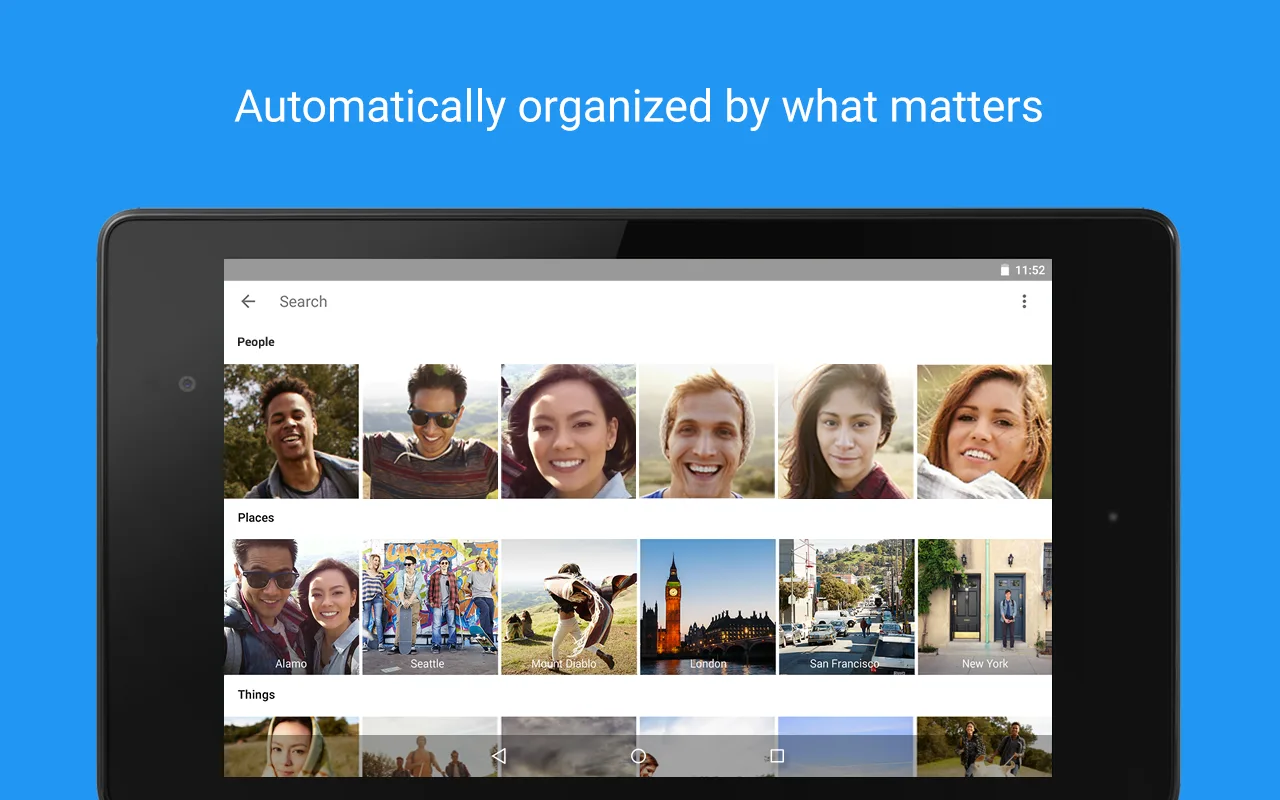1280x800 pixels.
Task: Choose the smiling blond man's face thumbnail
Action: click(707, 431)
